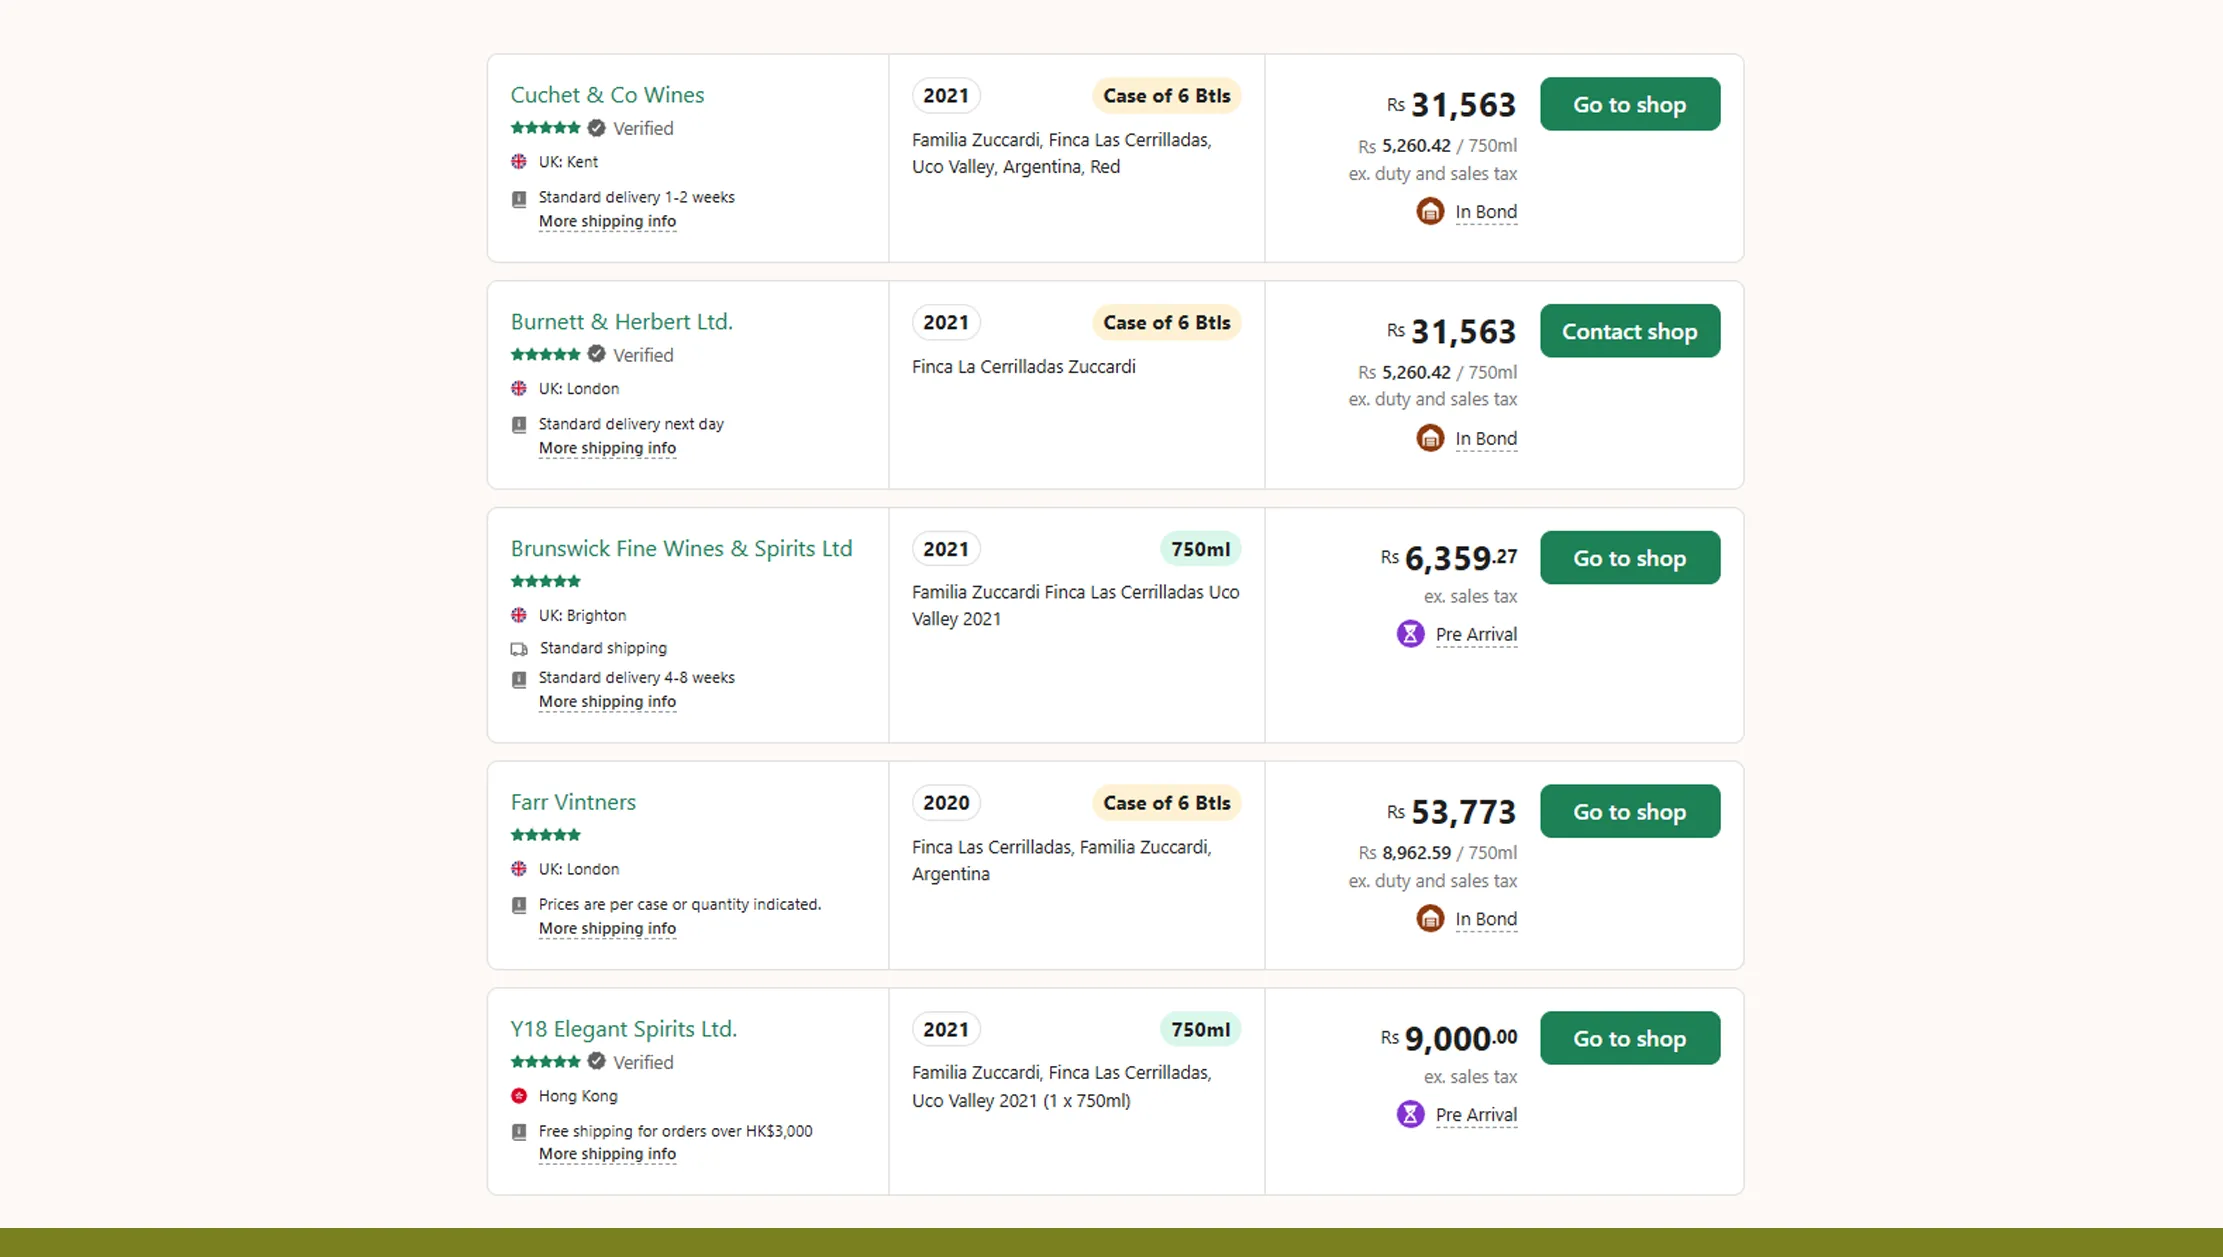
Task: Click the UK flag icon next to Kent
Action: [x=519, y=161]
